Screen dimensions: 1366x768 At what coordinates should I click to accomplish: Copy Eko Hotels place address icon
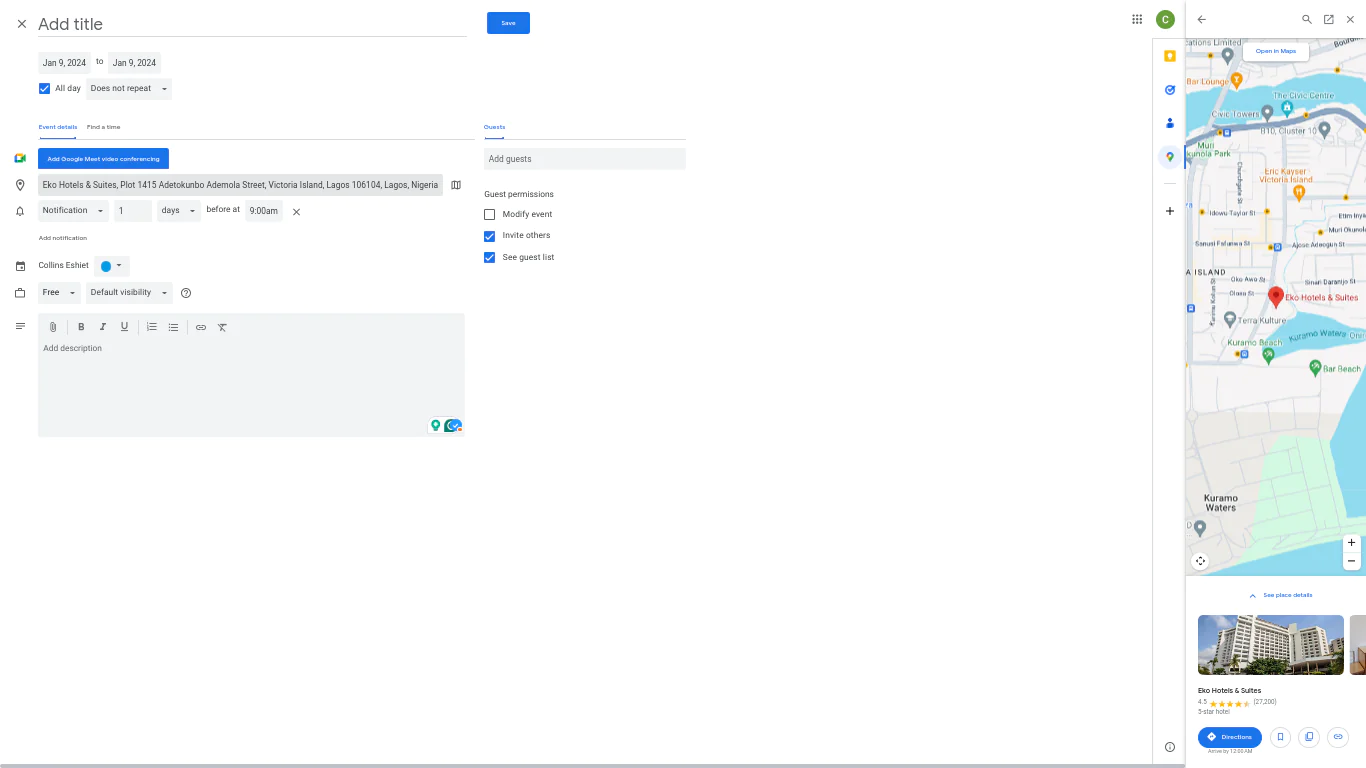click(x=1309, y=737)
